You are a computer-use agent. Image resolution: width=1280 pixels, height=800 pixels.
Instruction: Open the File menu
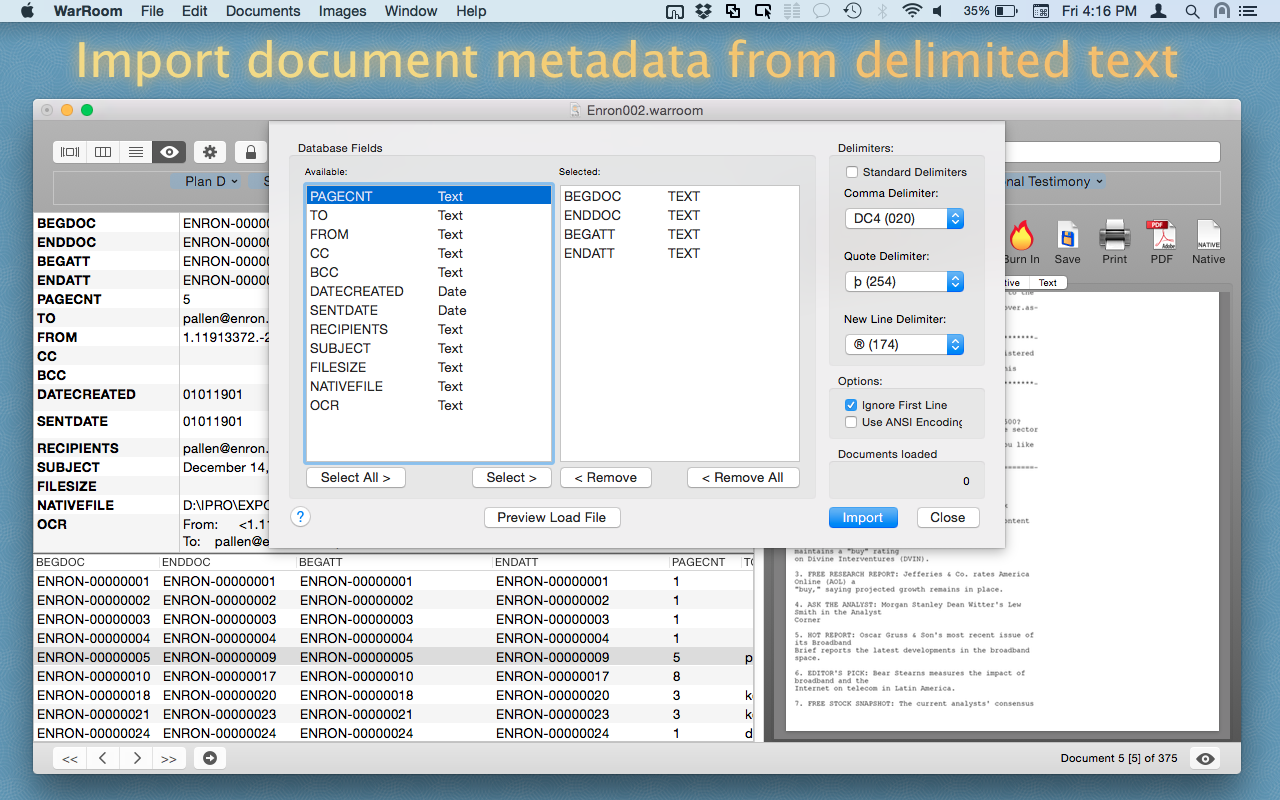[152, 11]
